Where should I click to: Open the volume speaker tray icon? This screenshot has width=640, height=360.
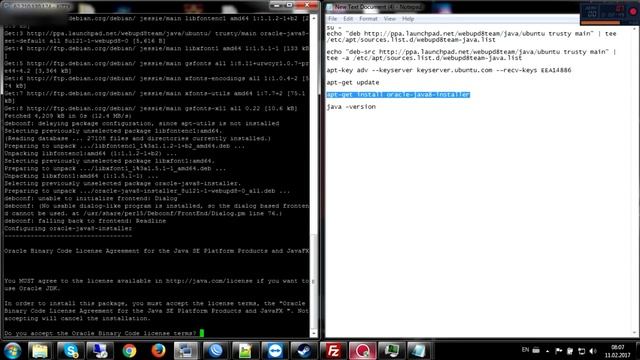(x=593, y=351)
